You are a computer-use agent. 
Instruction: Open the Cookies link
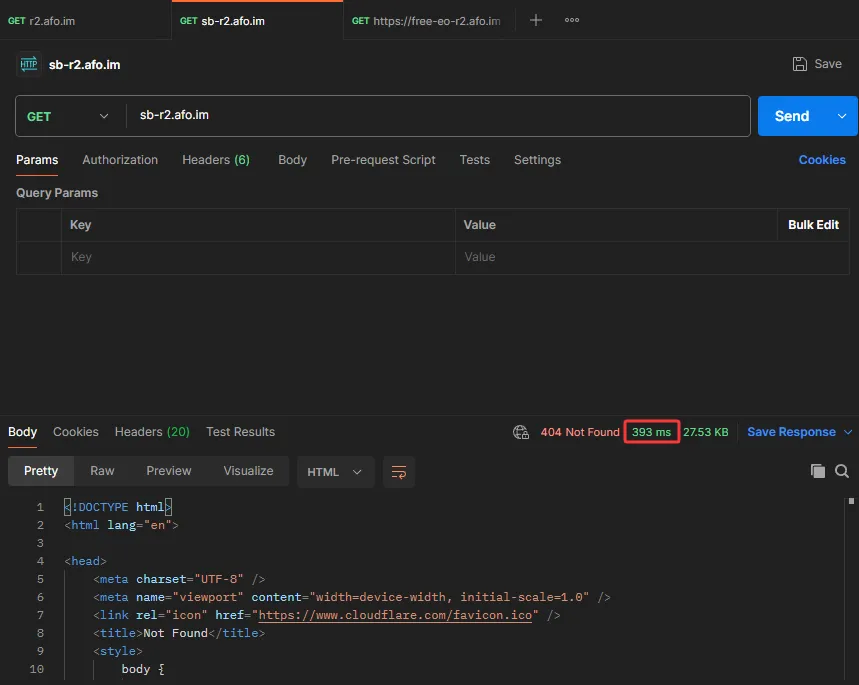821,160
